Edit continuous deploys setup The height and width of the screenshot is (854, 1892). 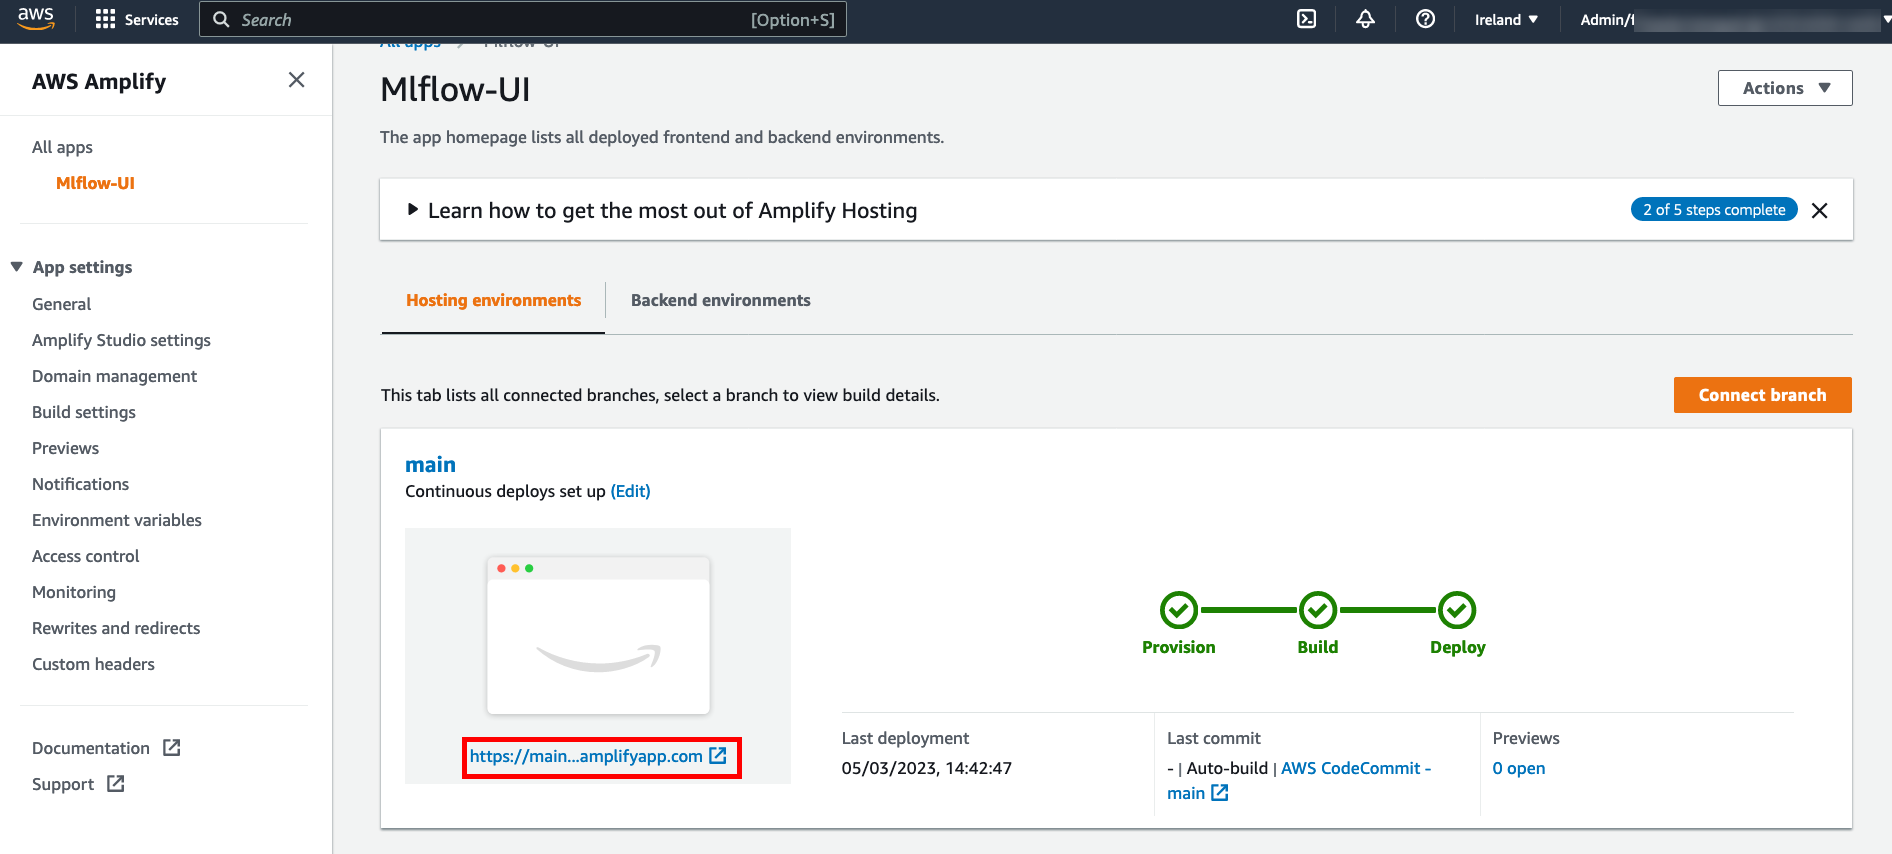[x=630, y=491]
